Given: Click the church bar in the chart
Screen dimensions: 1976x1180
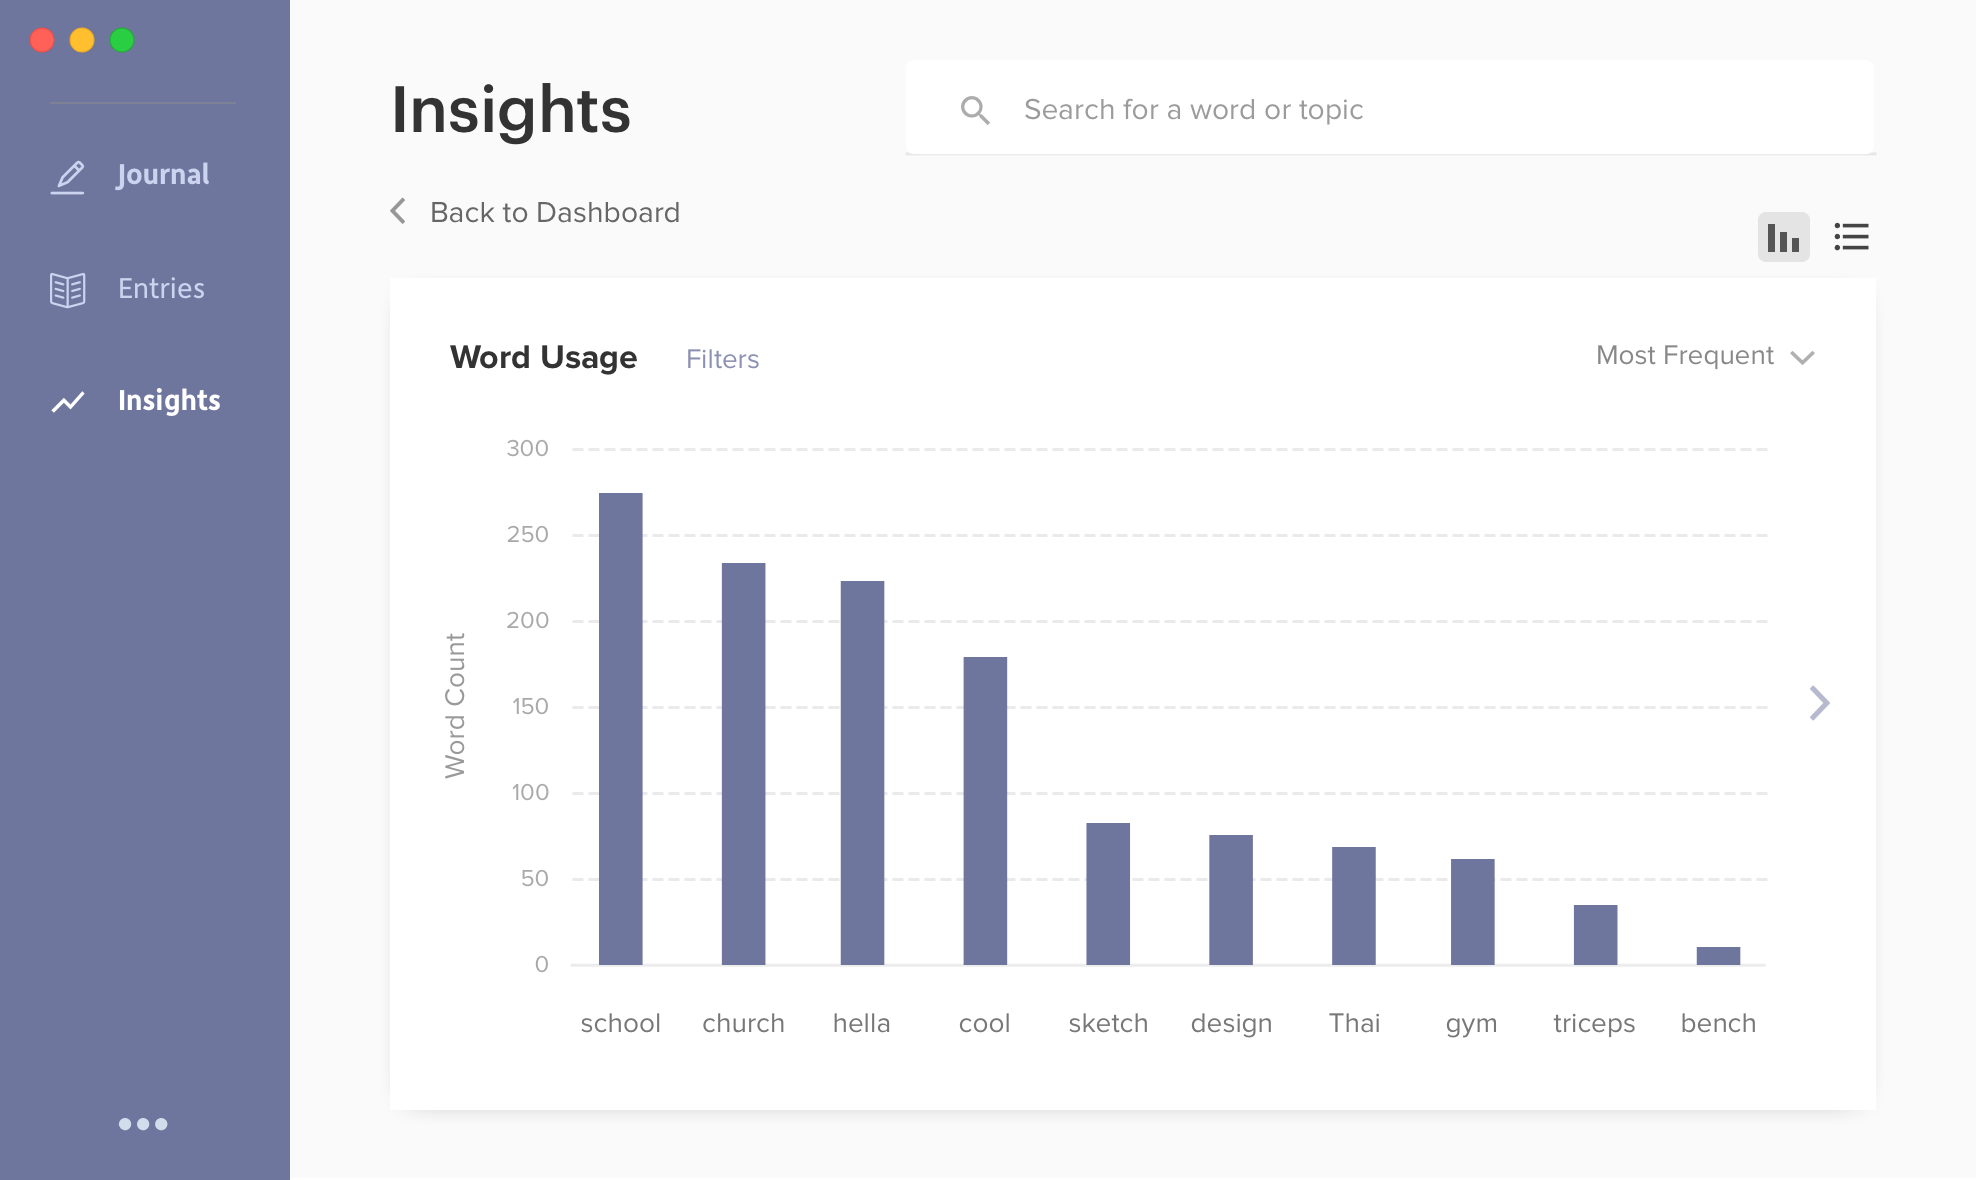Looking at the screenshot, I should [743, 764].
